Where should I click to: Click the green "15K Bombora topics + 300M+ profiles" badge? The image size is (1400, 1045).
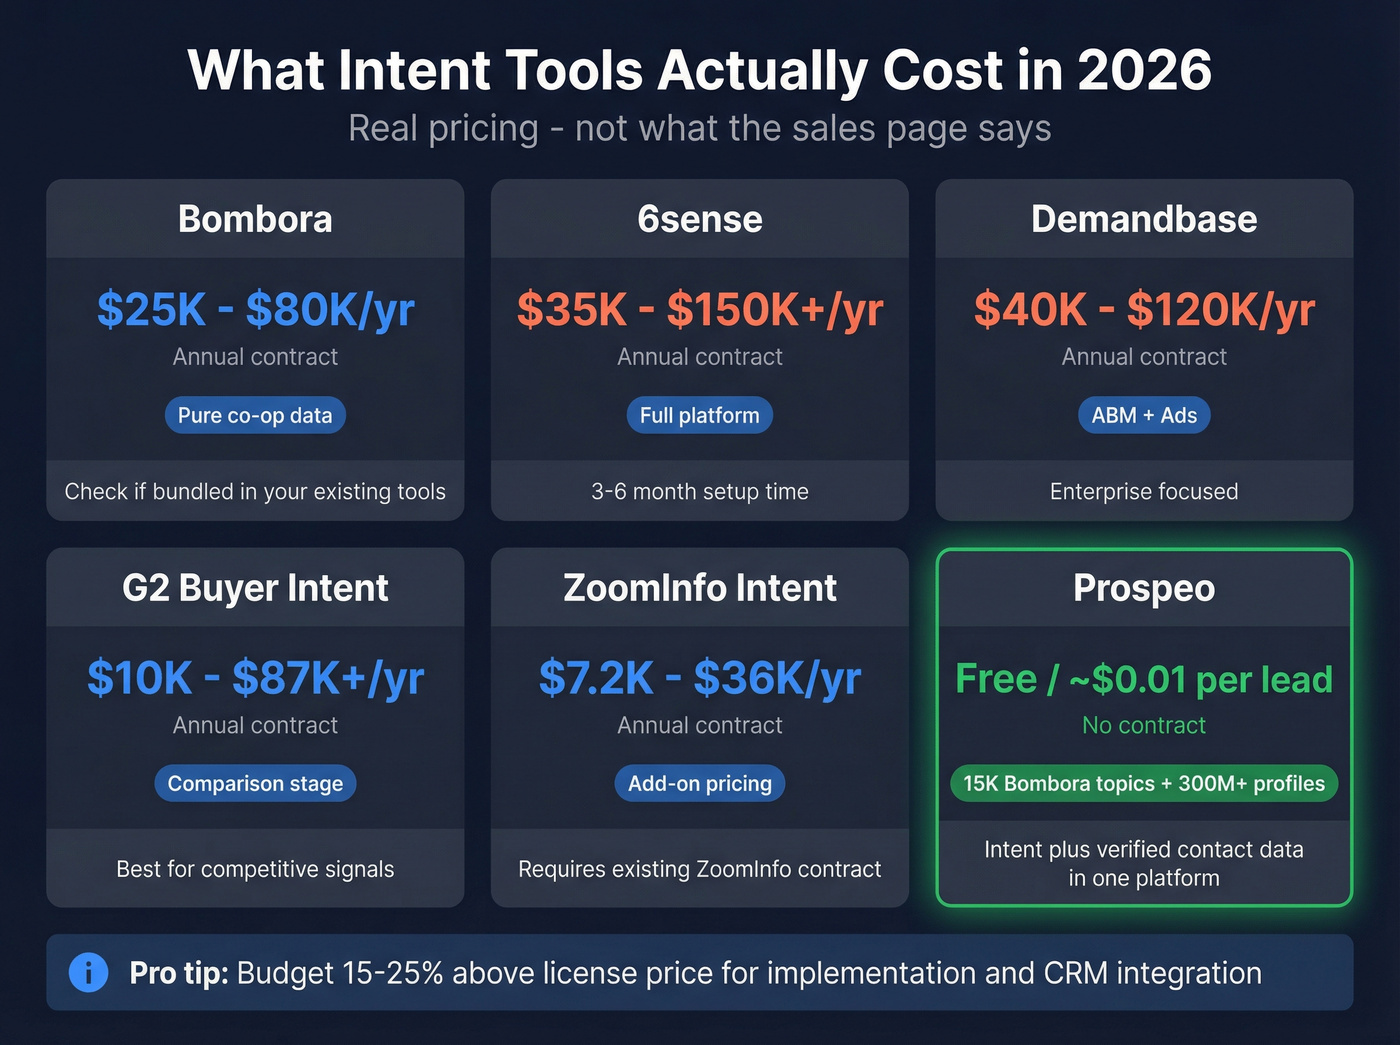click(x=1143, y=784)
